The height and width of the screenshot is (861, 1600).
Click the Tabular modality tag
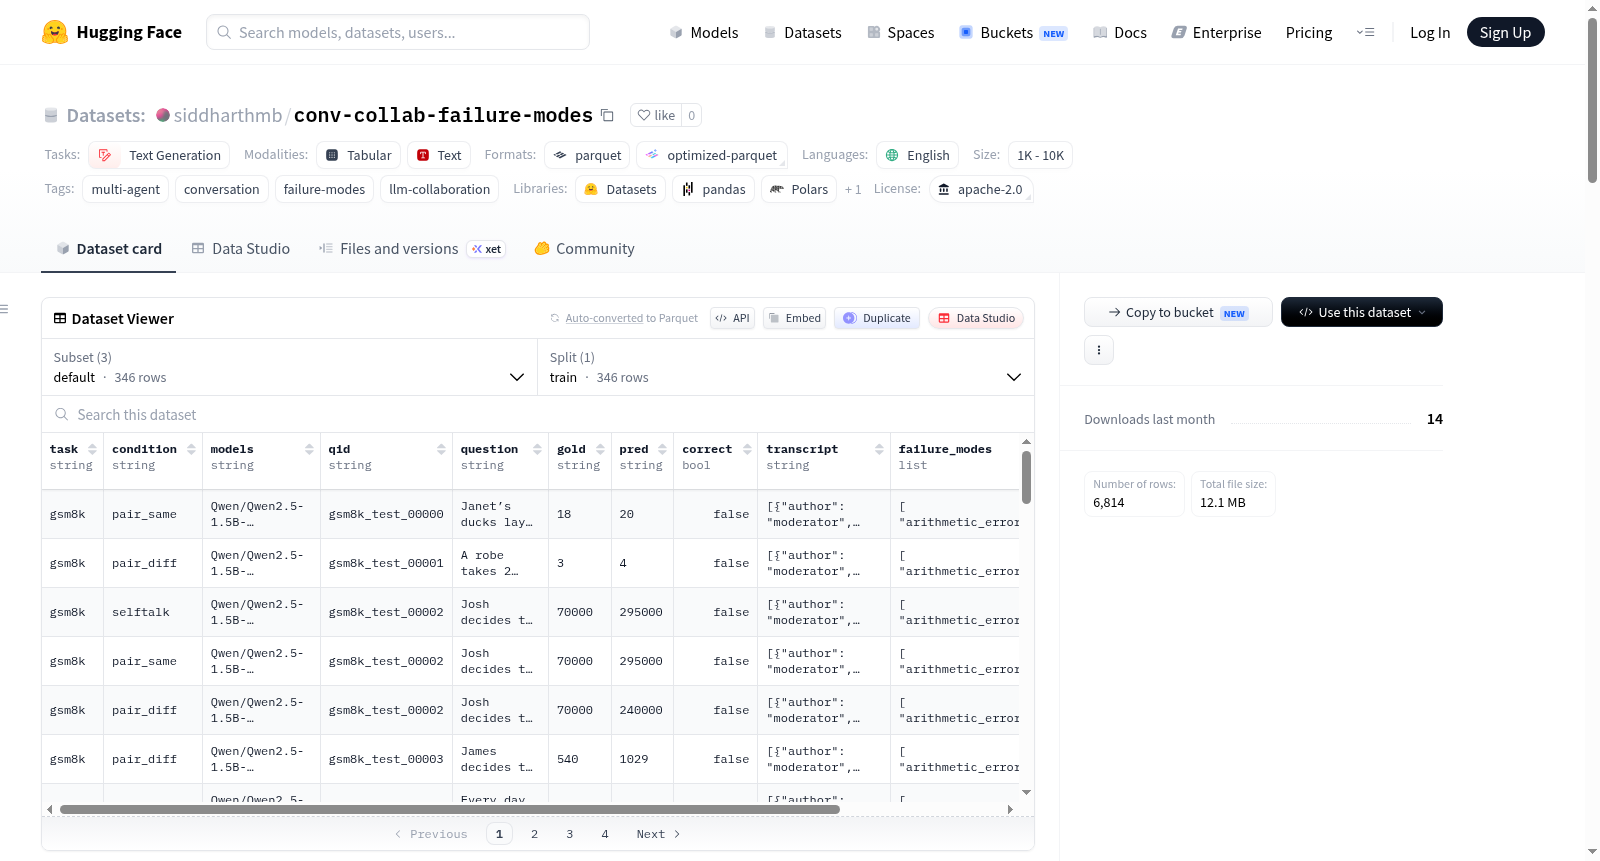359,155
